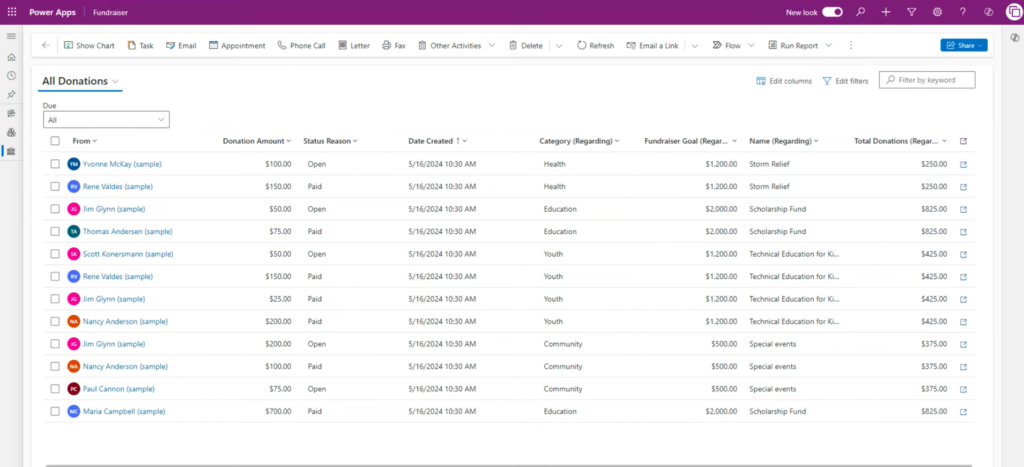
Task: Click the Share button
Action: pyautogui.click(x=964, y=45)
